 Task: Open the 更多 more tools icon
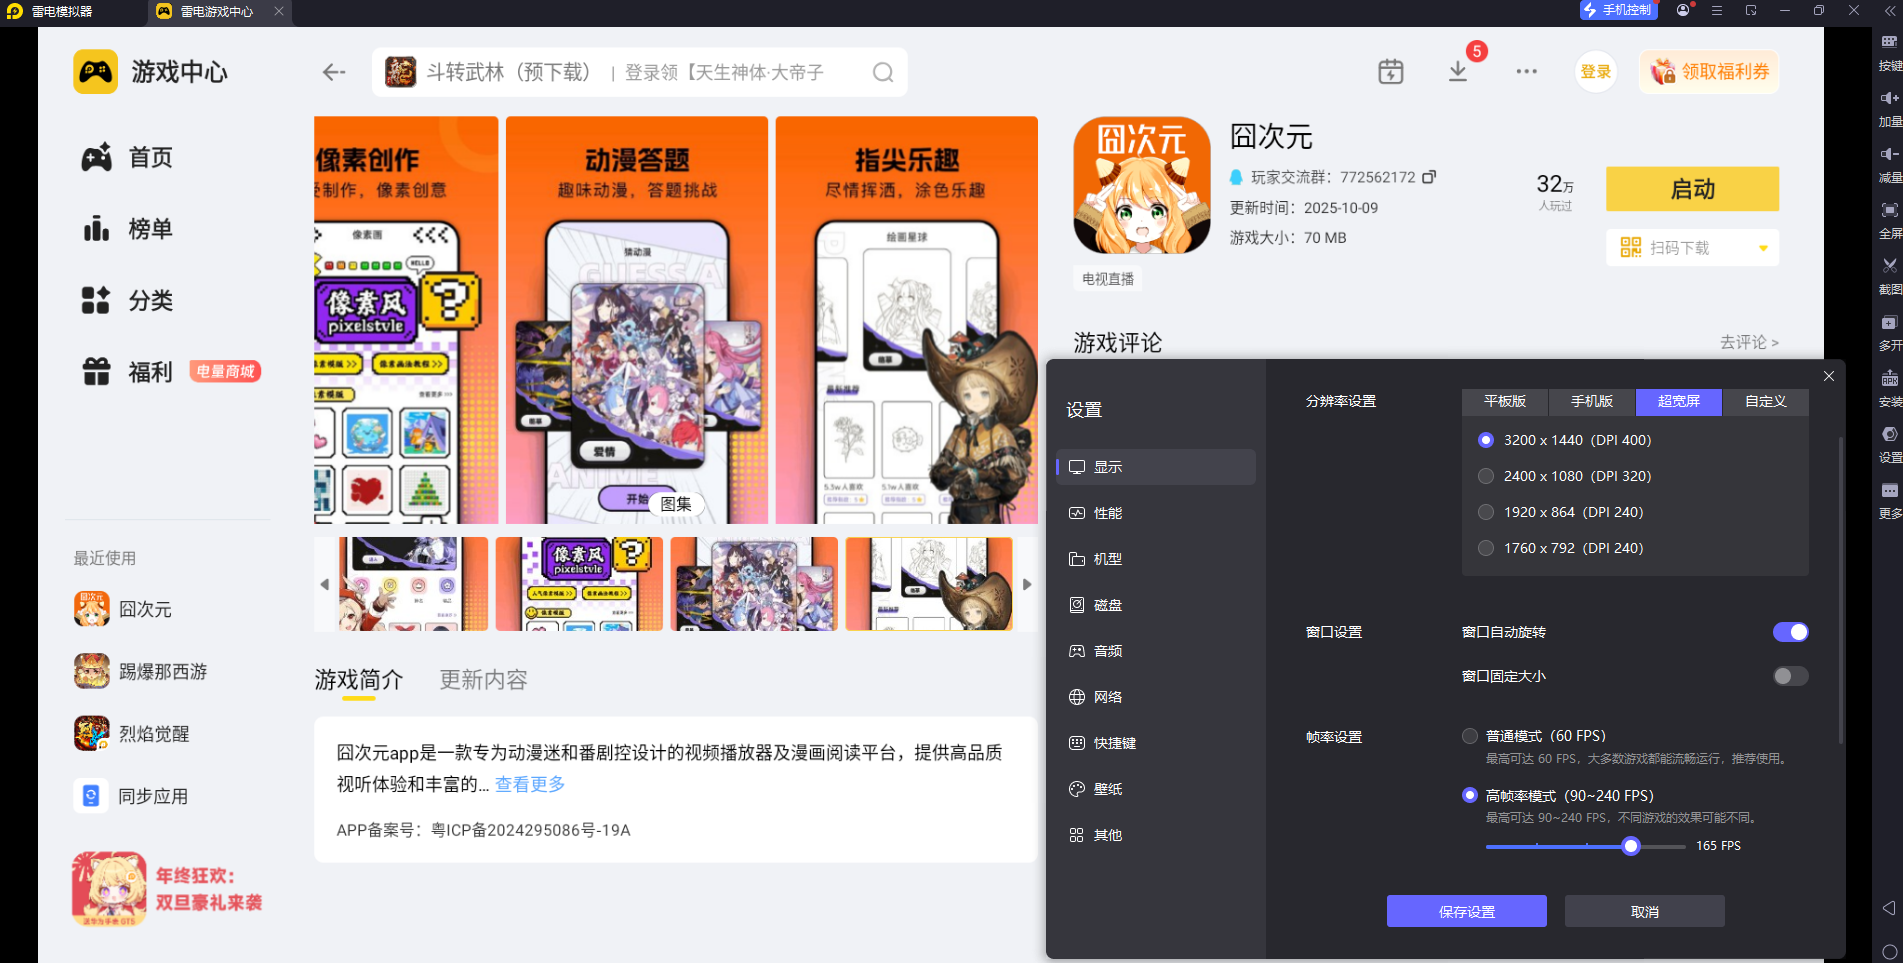[x=1889, y=490]
